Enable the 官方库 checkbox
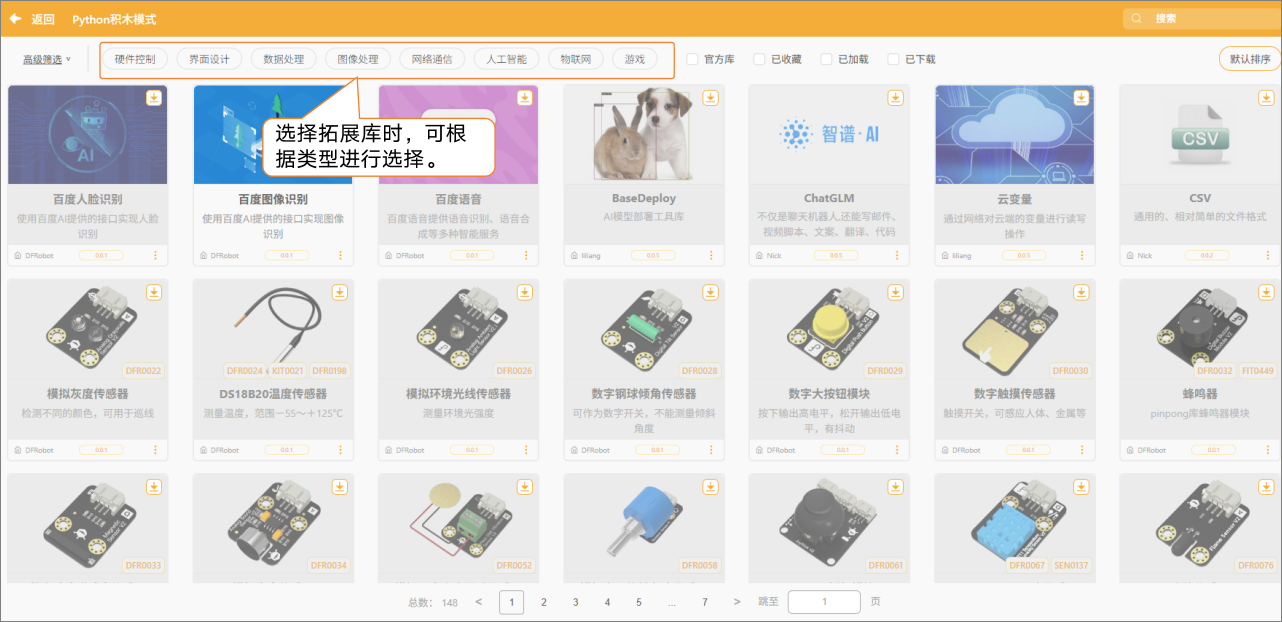Screen dimensions: 1282x622 (x=692, y=59)
